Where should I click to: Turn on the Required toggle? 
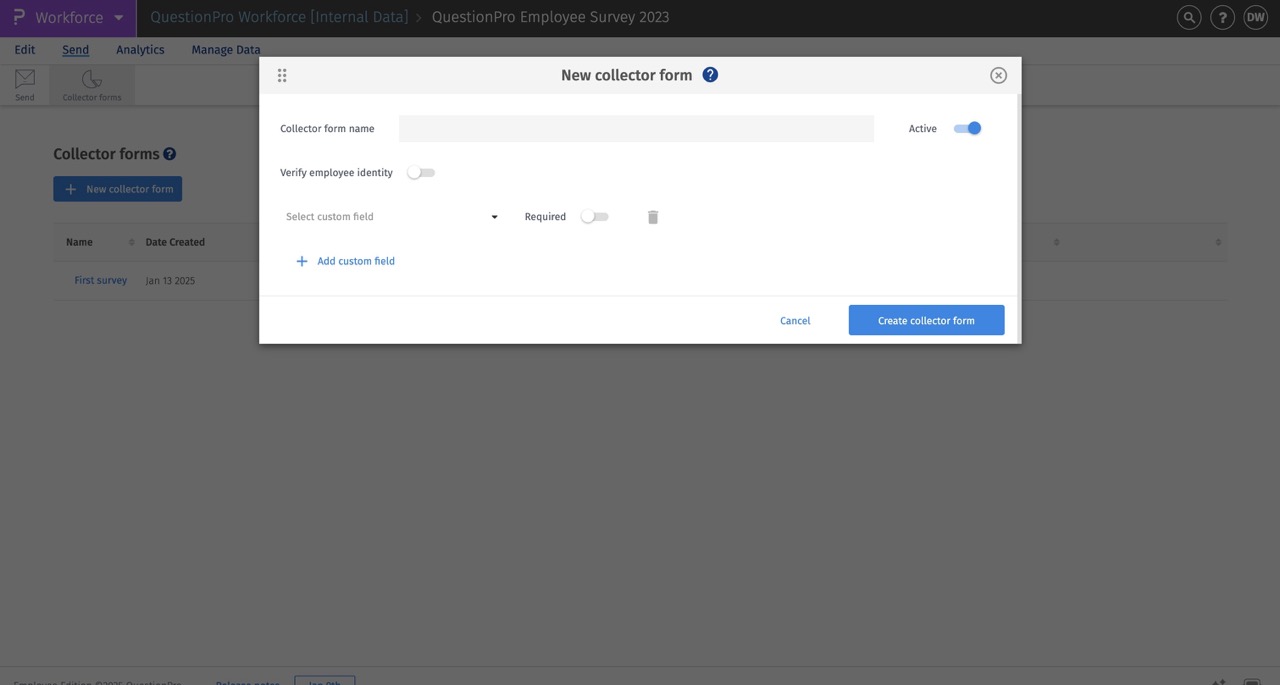coord(595,216)
